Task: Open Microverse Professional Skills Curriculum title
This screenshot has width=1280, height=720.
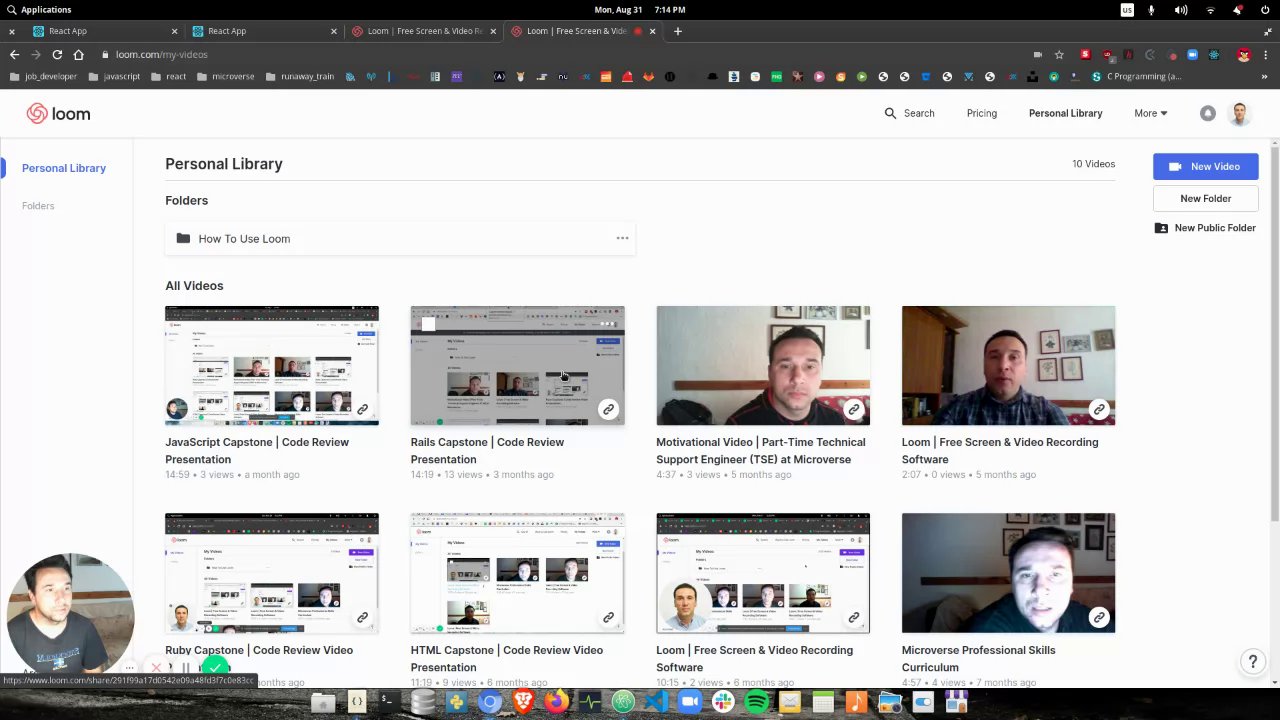Action: (978, 659)
